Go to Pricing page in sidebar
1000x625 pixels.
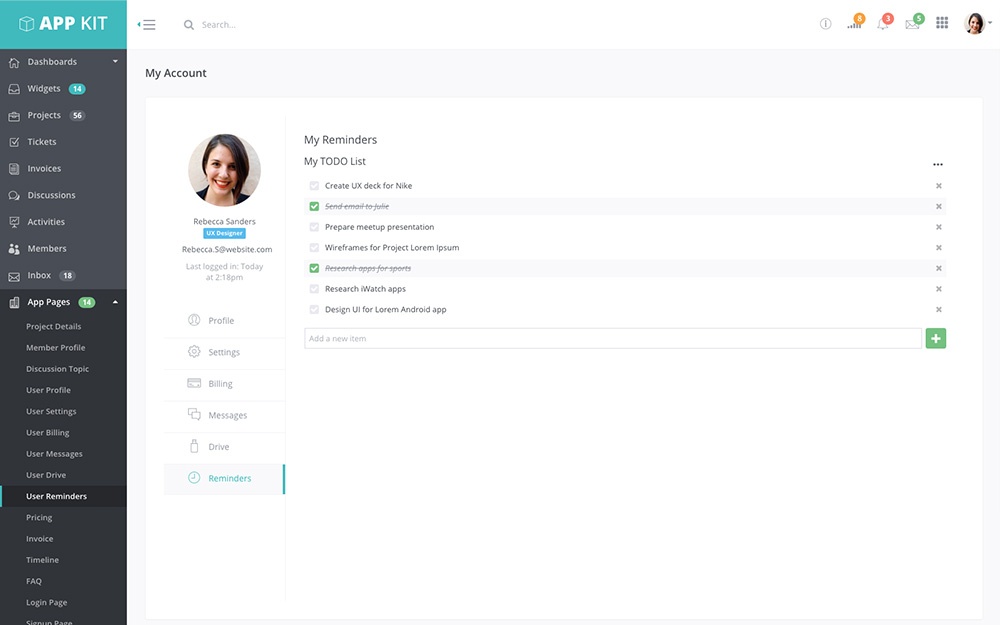tap(39, 518)
